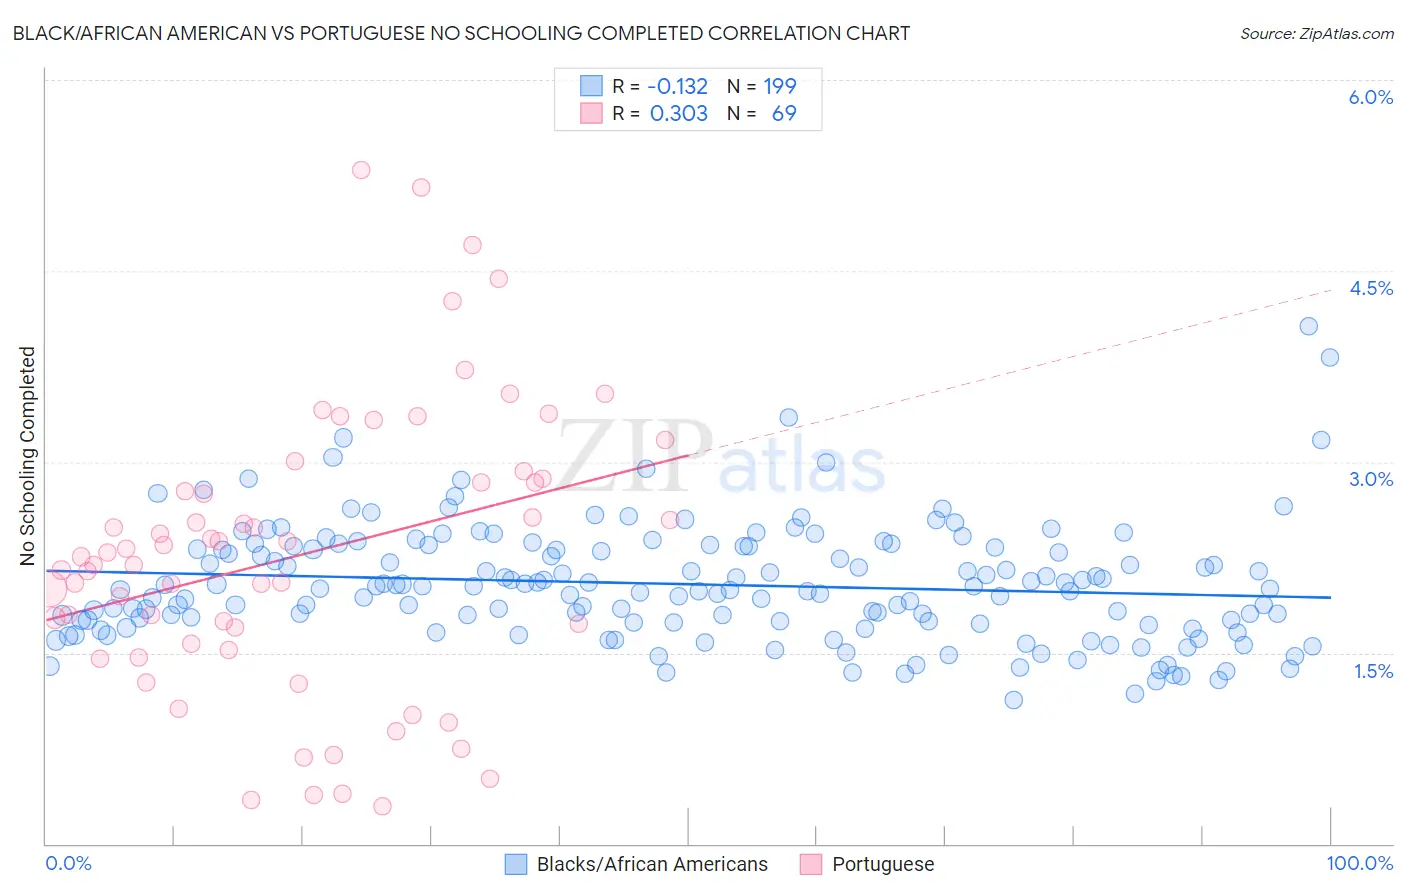Click the No Schooling Completed axis title
Screen dimensions: 1406x892
(x=28, y=456)
